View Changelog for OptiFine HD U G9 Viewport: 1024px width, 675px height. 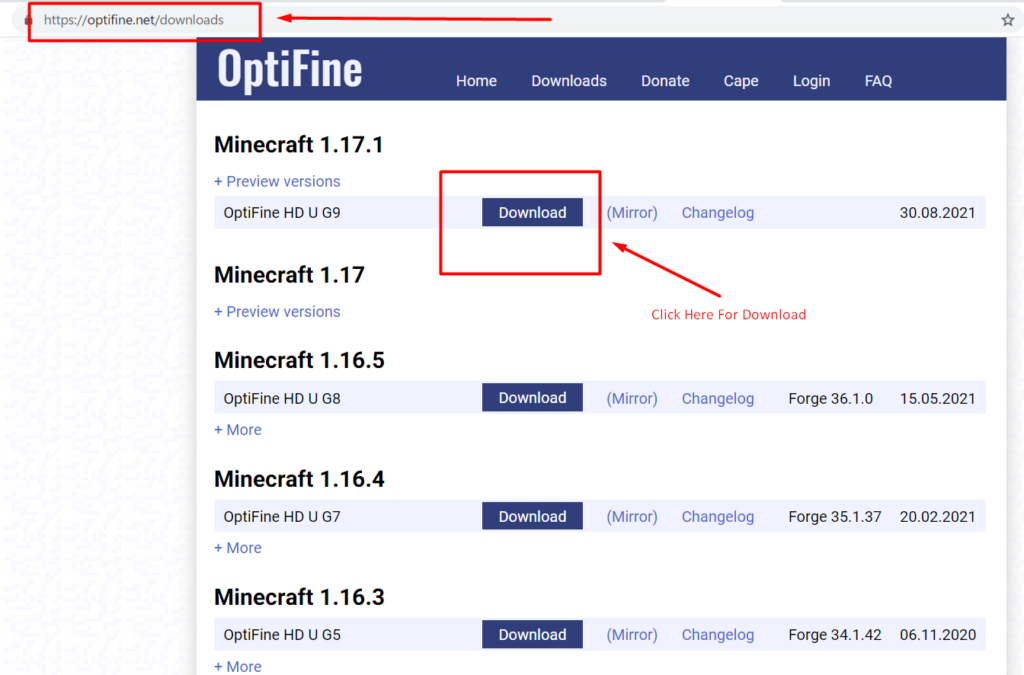point(718,213)
